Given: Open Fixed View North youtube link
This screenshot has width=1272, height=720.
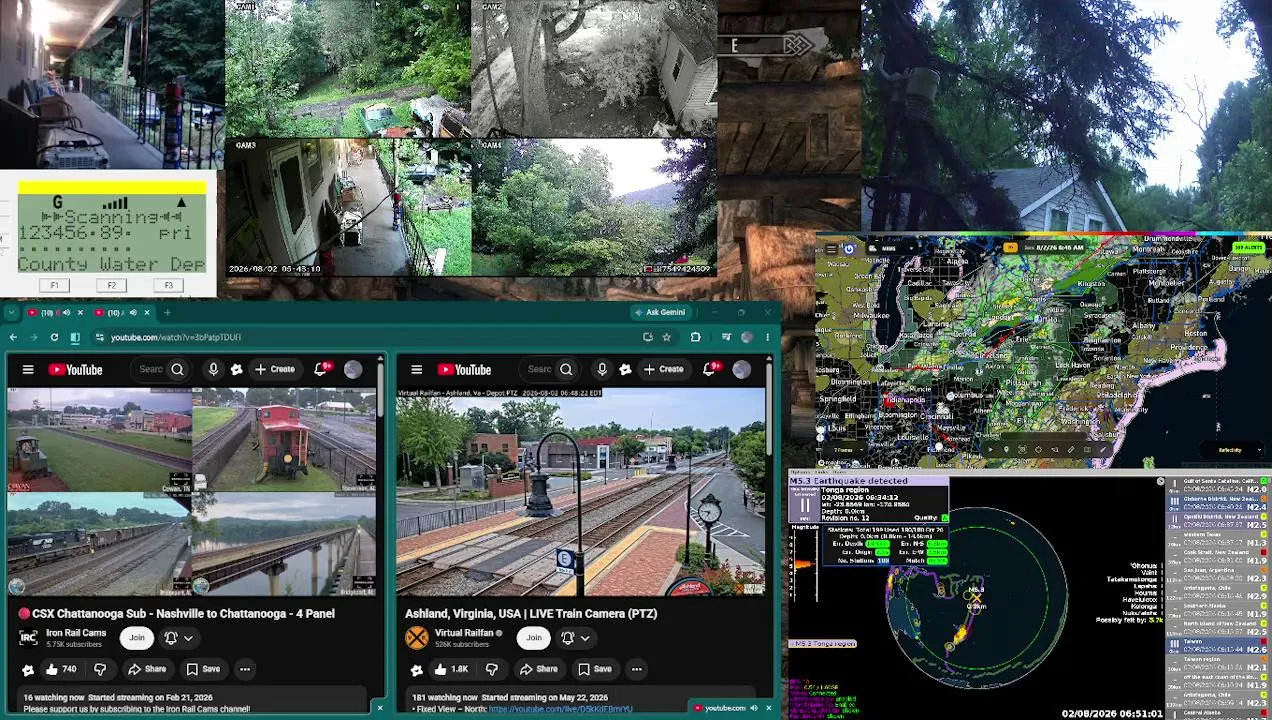Looking at the screenshot, I should click(560, 709).
